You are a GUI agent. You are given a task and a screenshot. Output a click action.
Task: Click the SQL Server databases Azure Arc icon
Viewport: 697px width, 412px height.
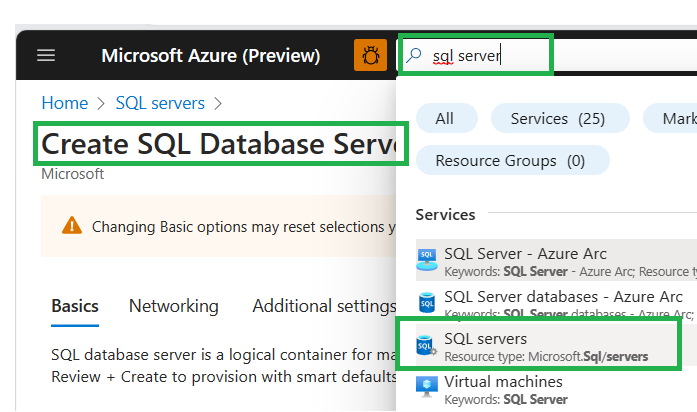point(427,303)
